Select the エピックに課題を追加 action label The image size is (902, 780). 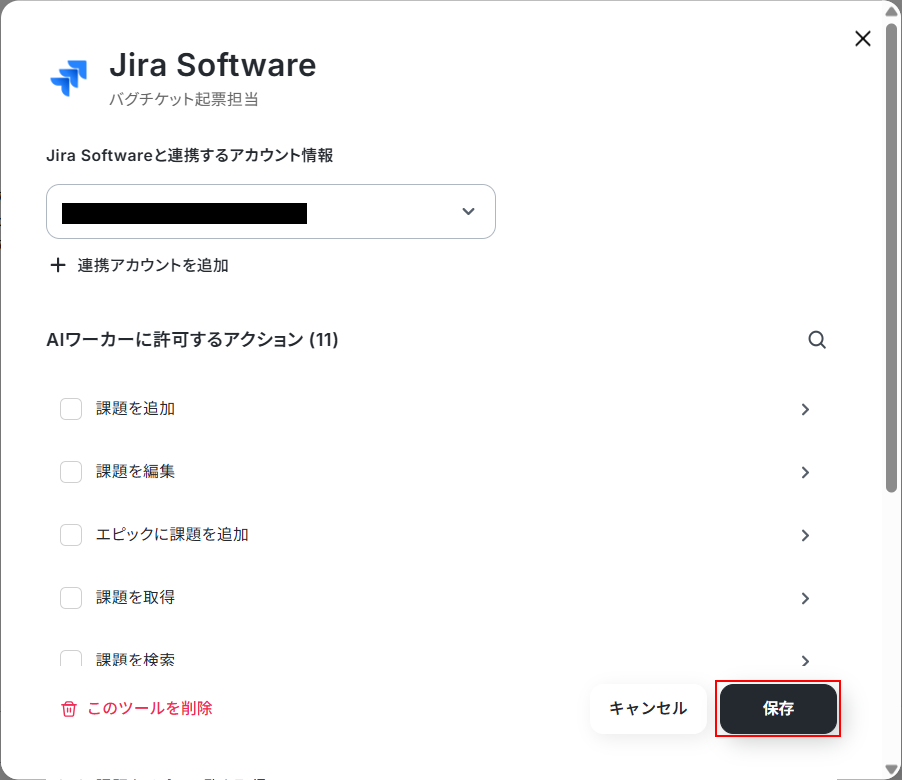172,535
